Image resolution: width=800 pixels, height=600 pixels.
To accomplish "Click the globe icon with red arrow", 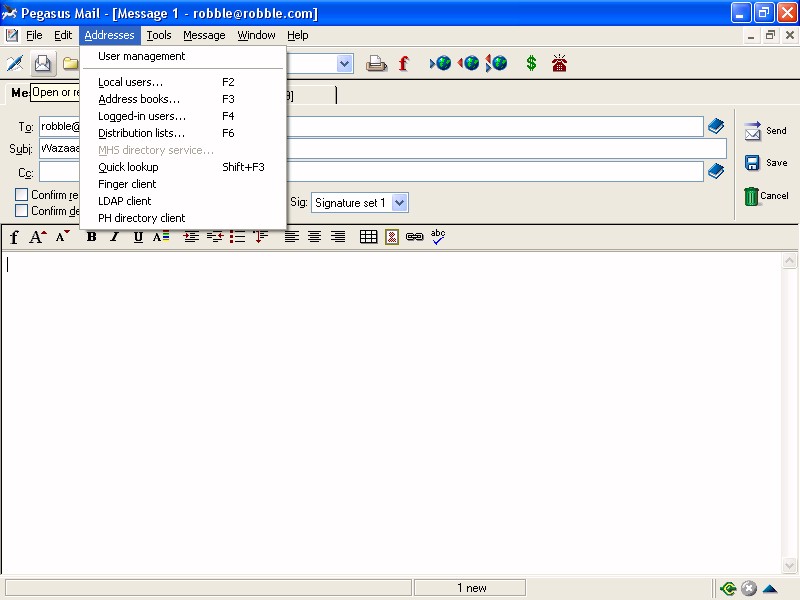I will 468,63.
